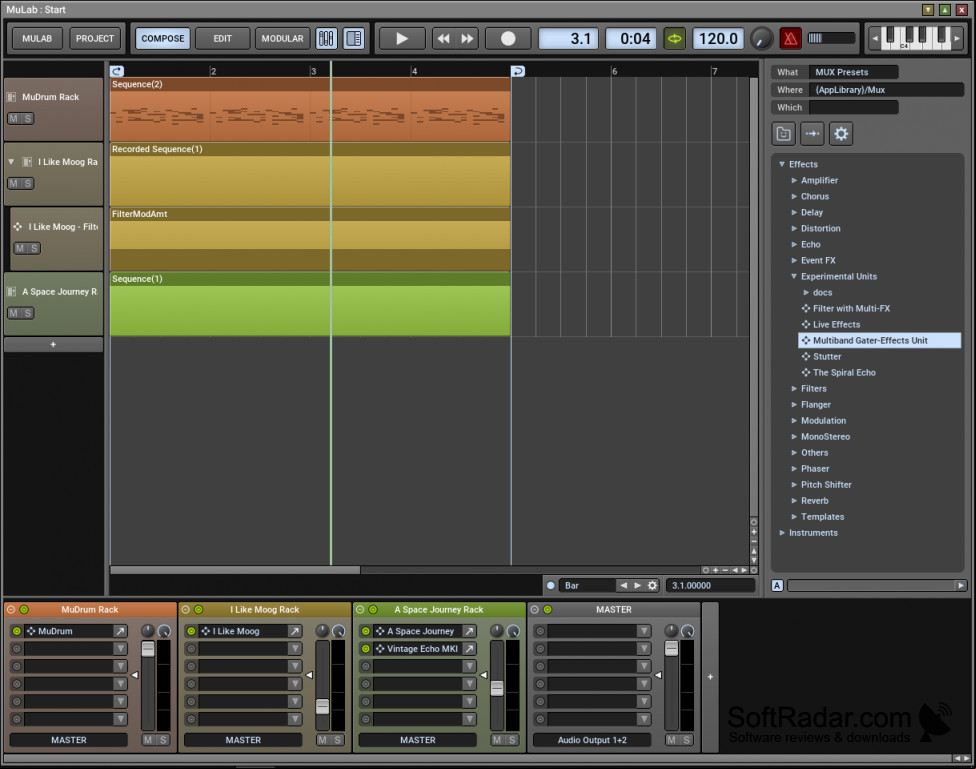Click the virtual piano keyboard
Viewport: 976px width, 769px height.
click(x=916, y=38)
